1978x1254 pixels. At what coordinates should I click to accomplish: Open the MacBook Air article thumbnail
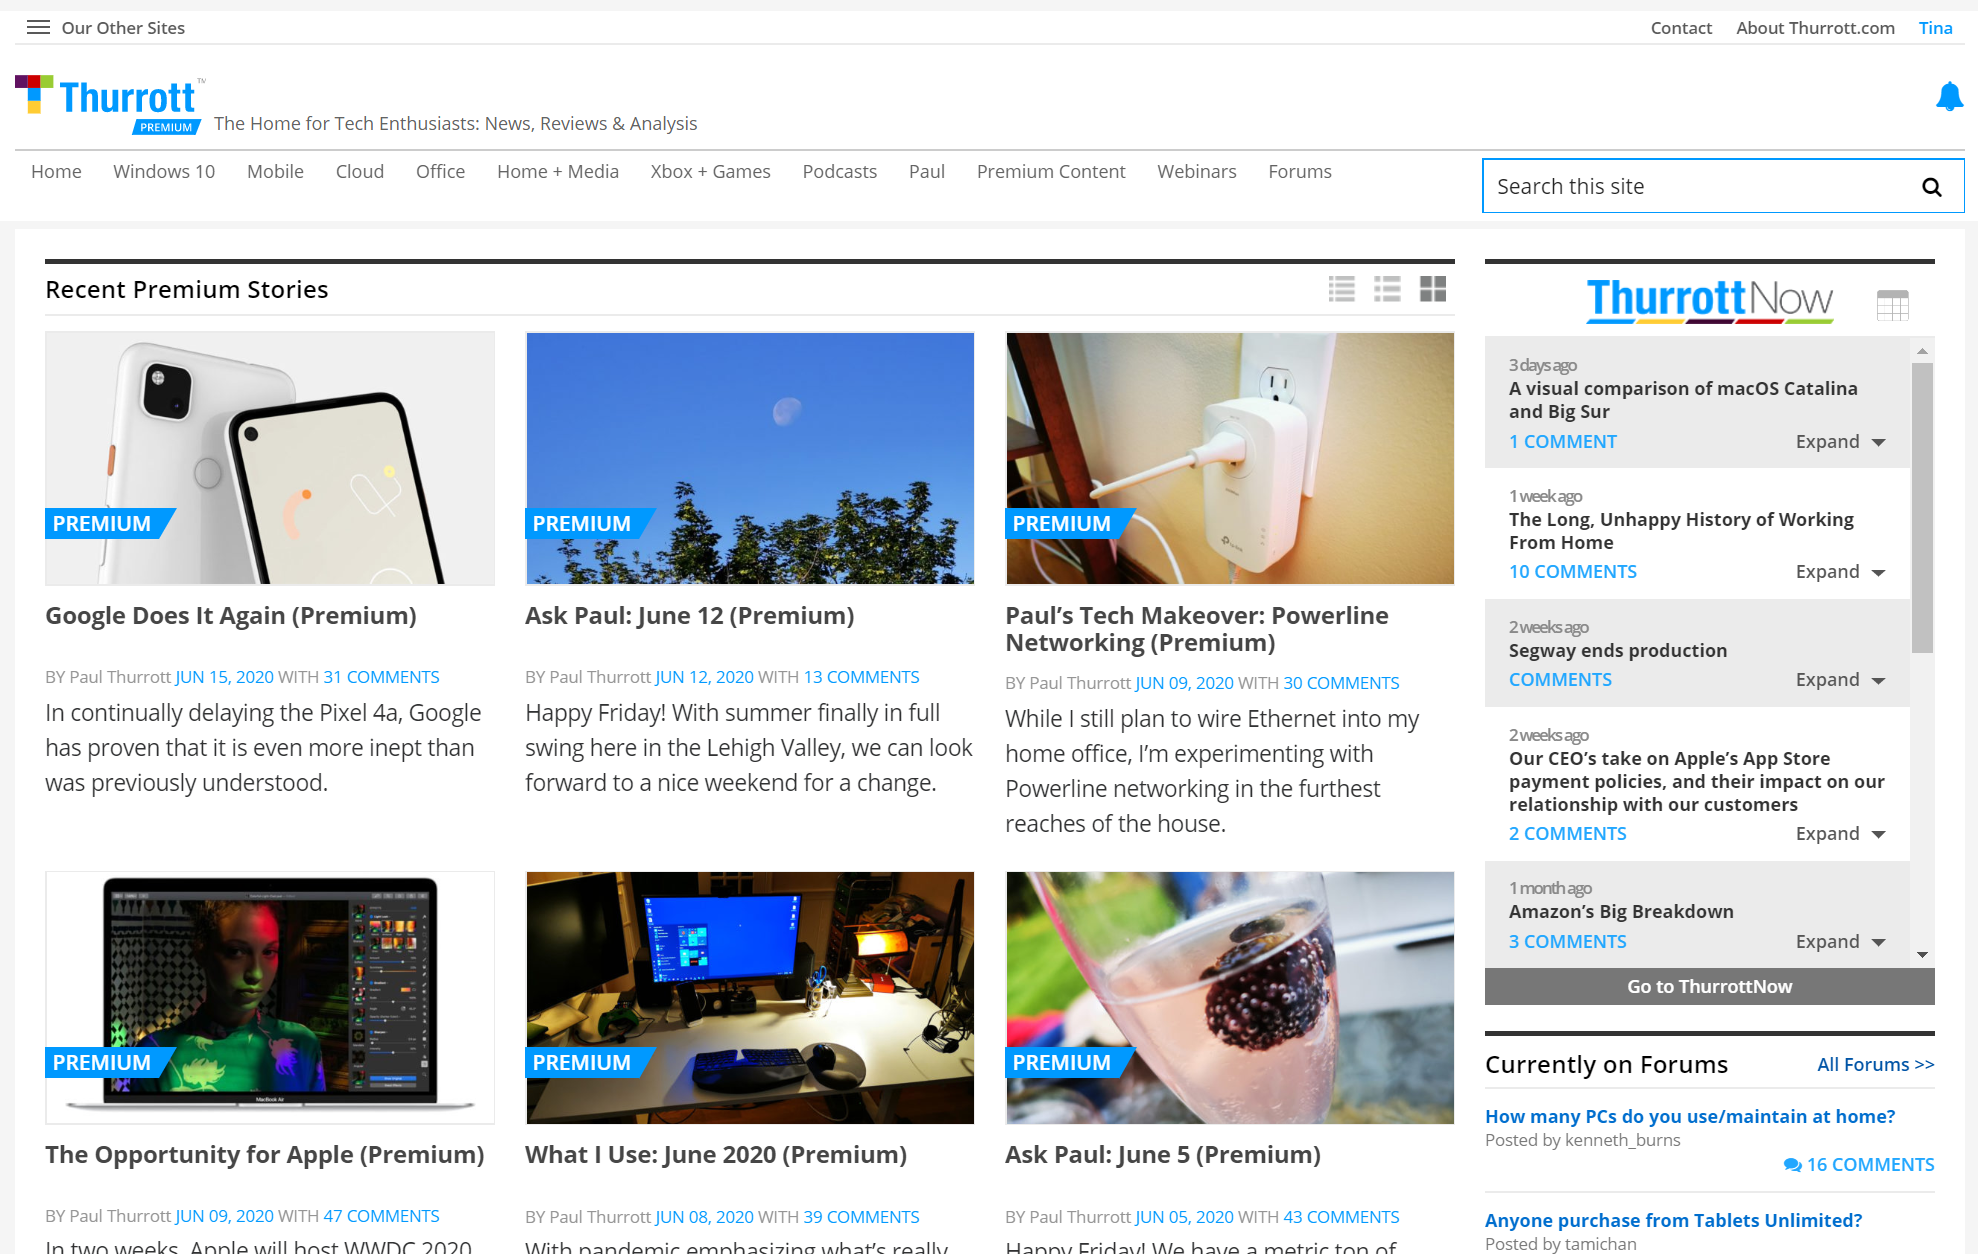coord(270,998)
